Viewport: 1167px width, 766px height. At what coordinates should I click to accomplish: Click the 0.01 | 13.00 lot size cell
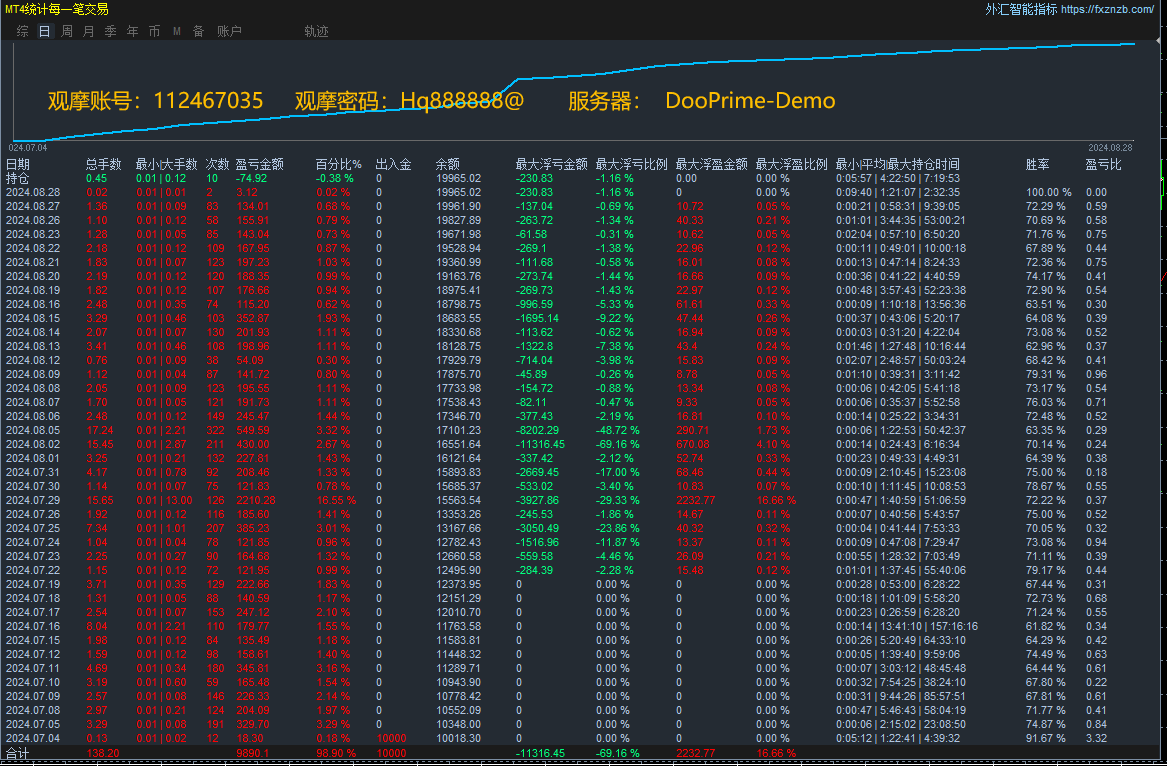click(164, 500)
